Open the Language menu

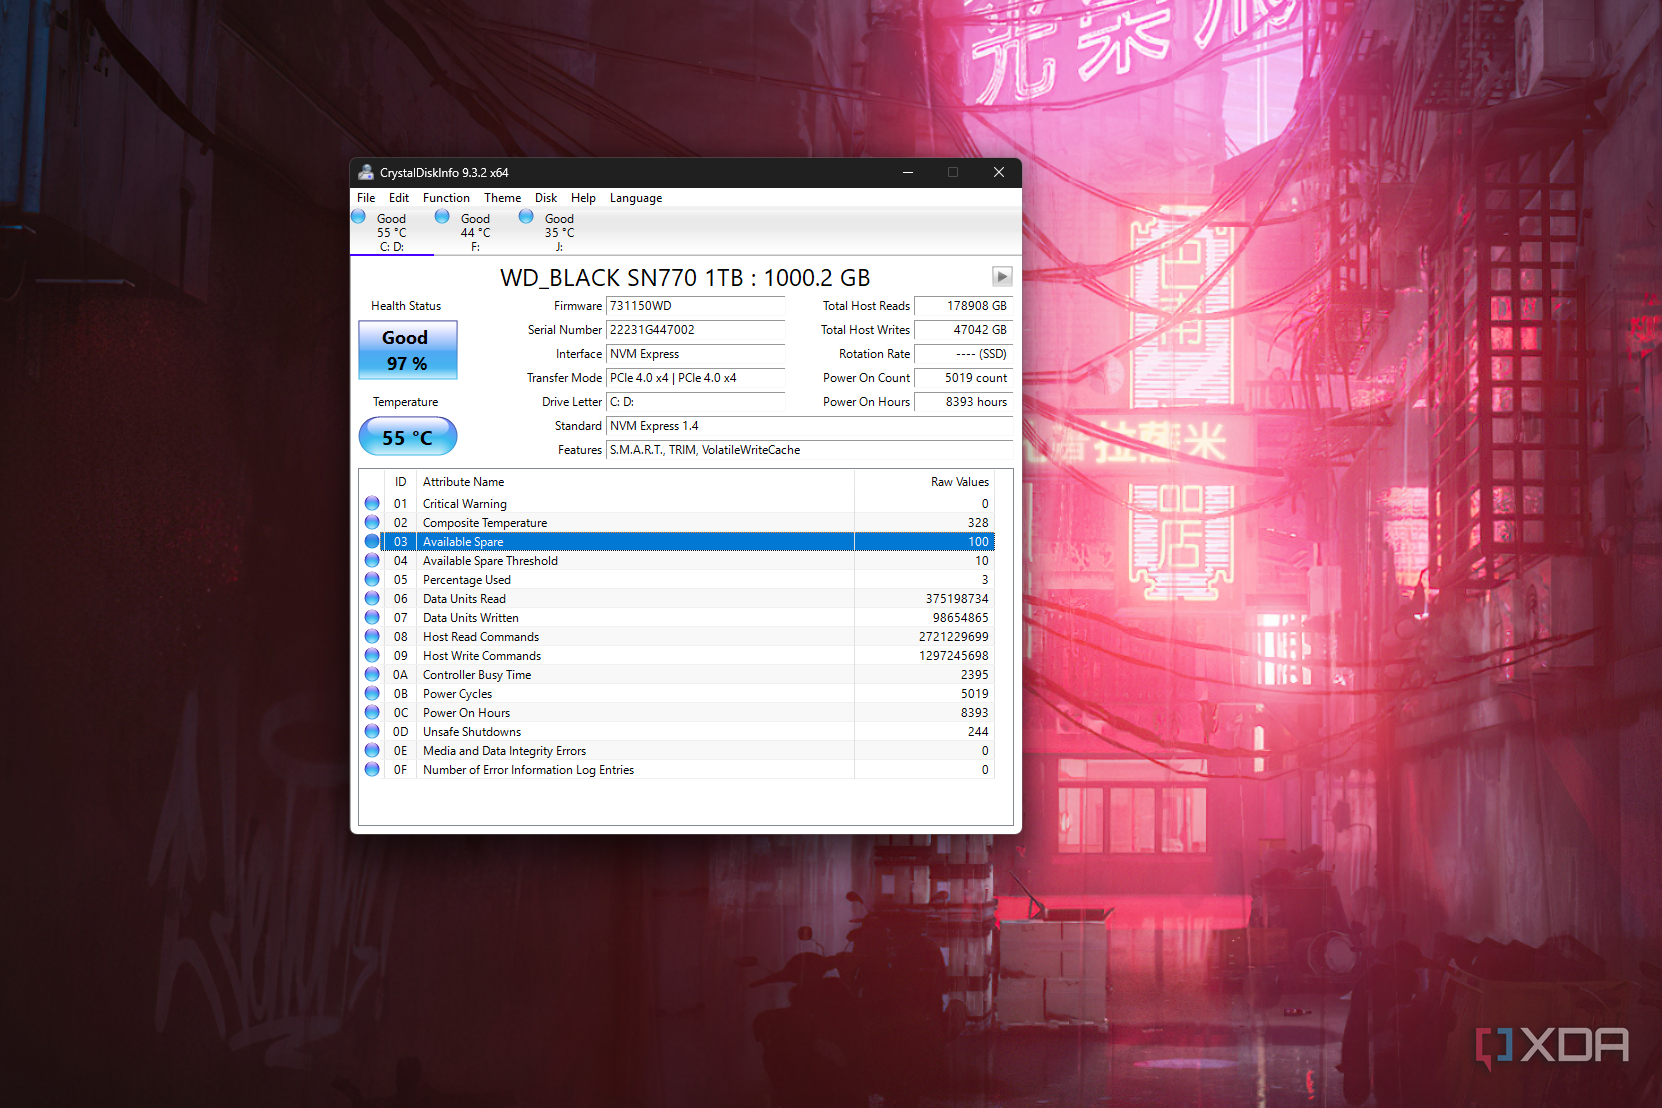click(636, 198)
